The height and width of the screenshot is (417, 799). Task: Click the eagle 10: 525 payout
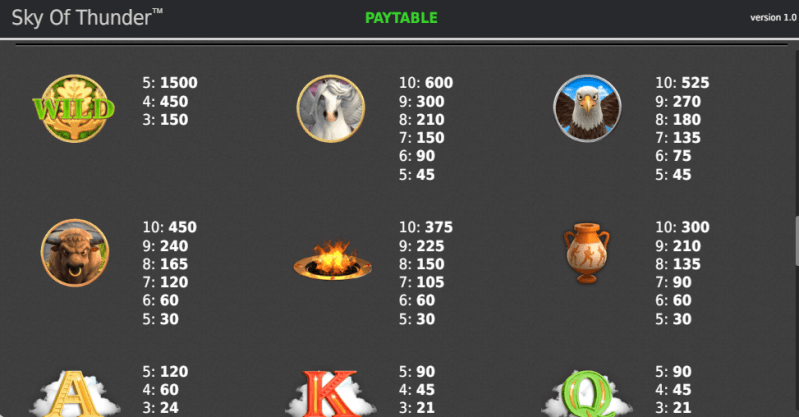click(x=682, y=83)
